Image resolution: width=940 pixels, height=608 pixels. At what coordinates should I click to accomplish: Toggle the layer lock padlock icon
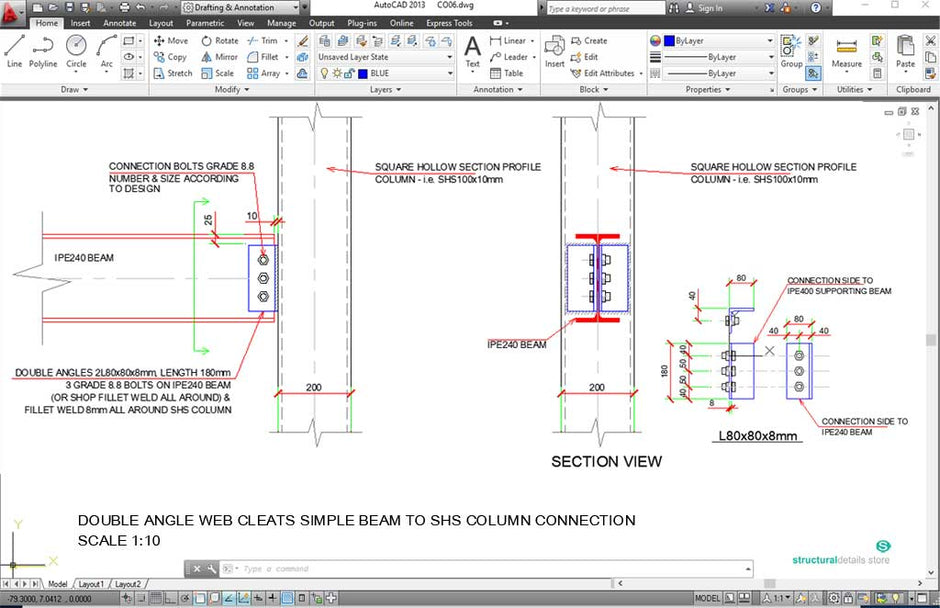(x=349, y=73)
